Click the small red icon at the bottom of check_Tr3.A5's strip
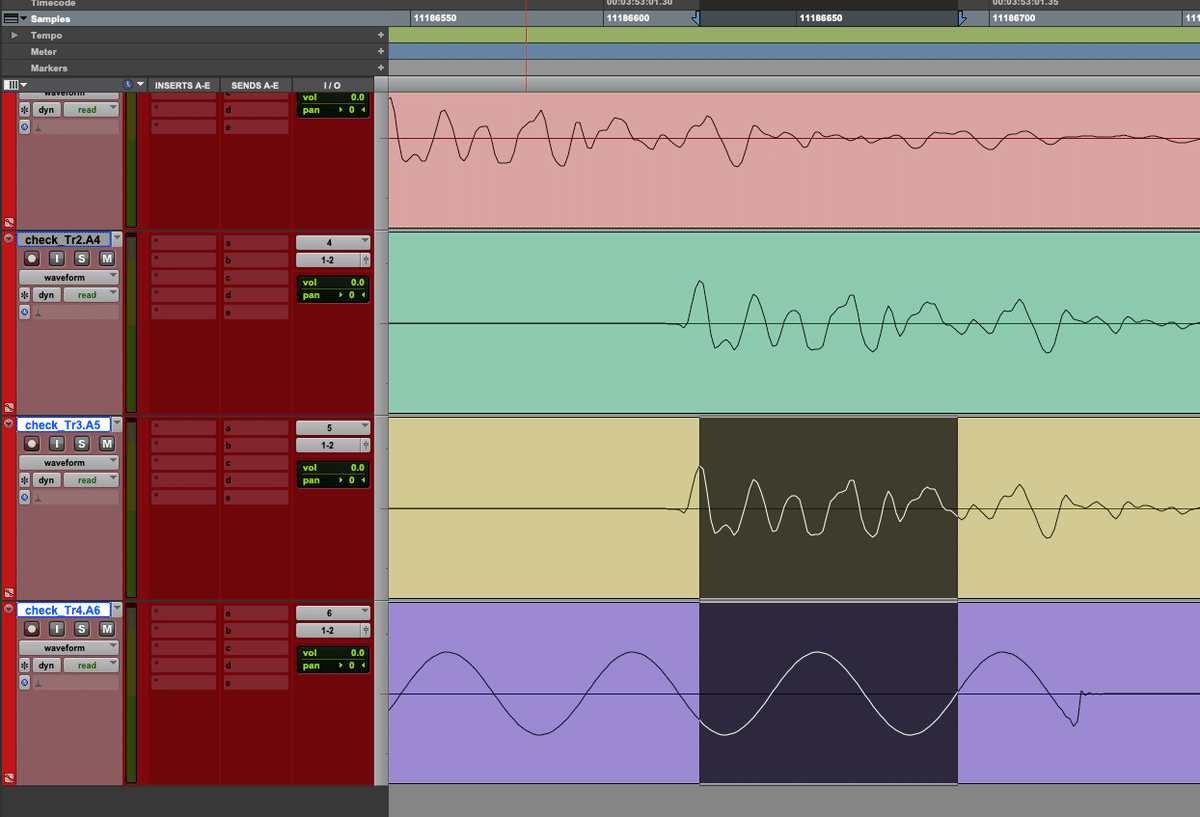 [x=9, y=592]
